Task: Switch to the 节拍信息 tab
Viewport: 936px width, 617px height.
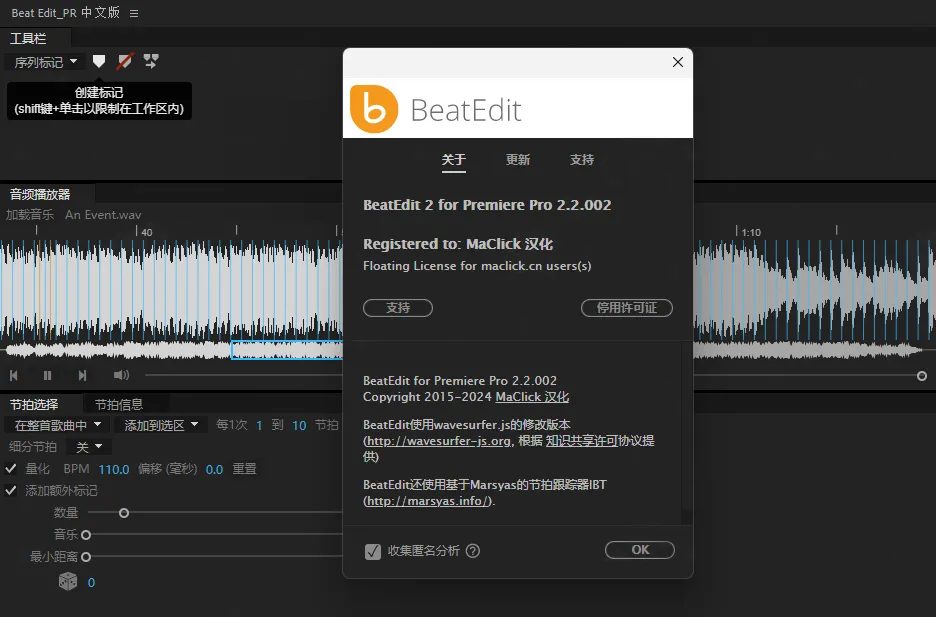Action: coord(119,404)
